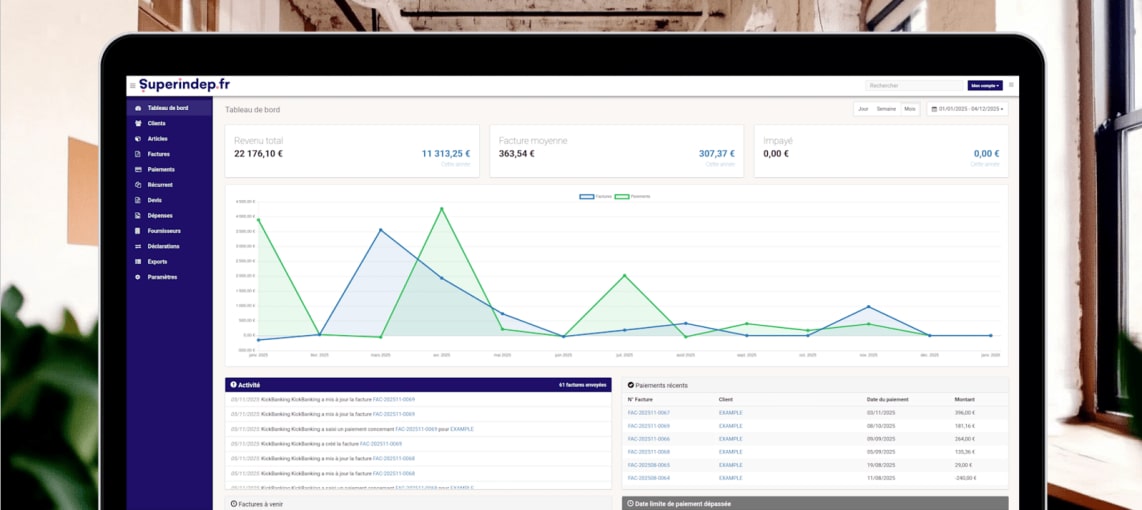Screen dimensions: 1142x510
Task: Select the Mois grouping option
Action: coord(909,109)
